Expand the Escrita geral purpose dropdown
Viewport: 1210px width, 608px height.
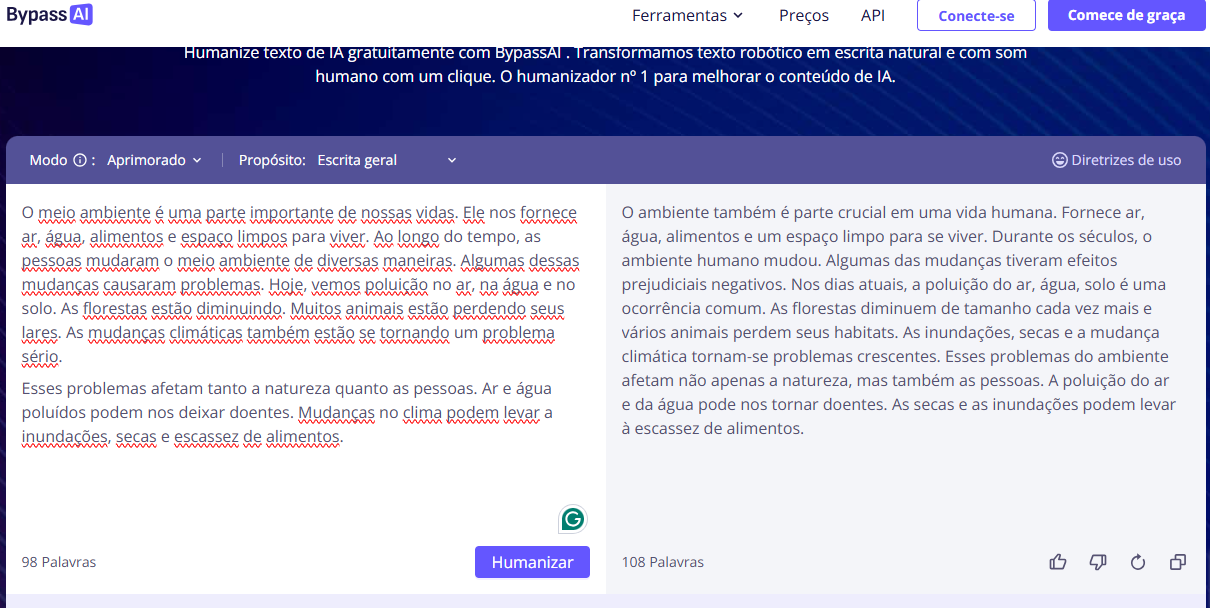tap(386, 160)
